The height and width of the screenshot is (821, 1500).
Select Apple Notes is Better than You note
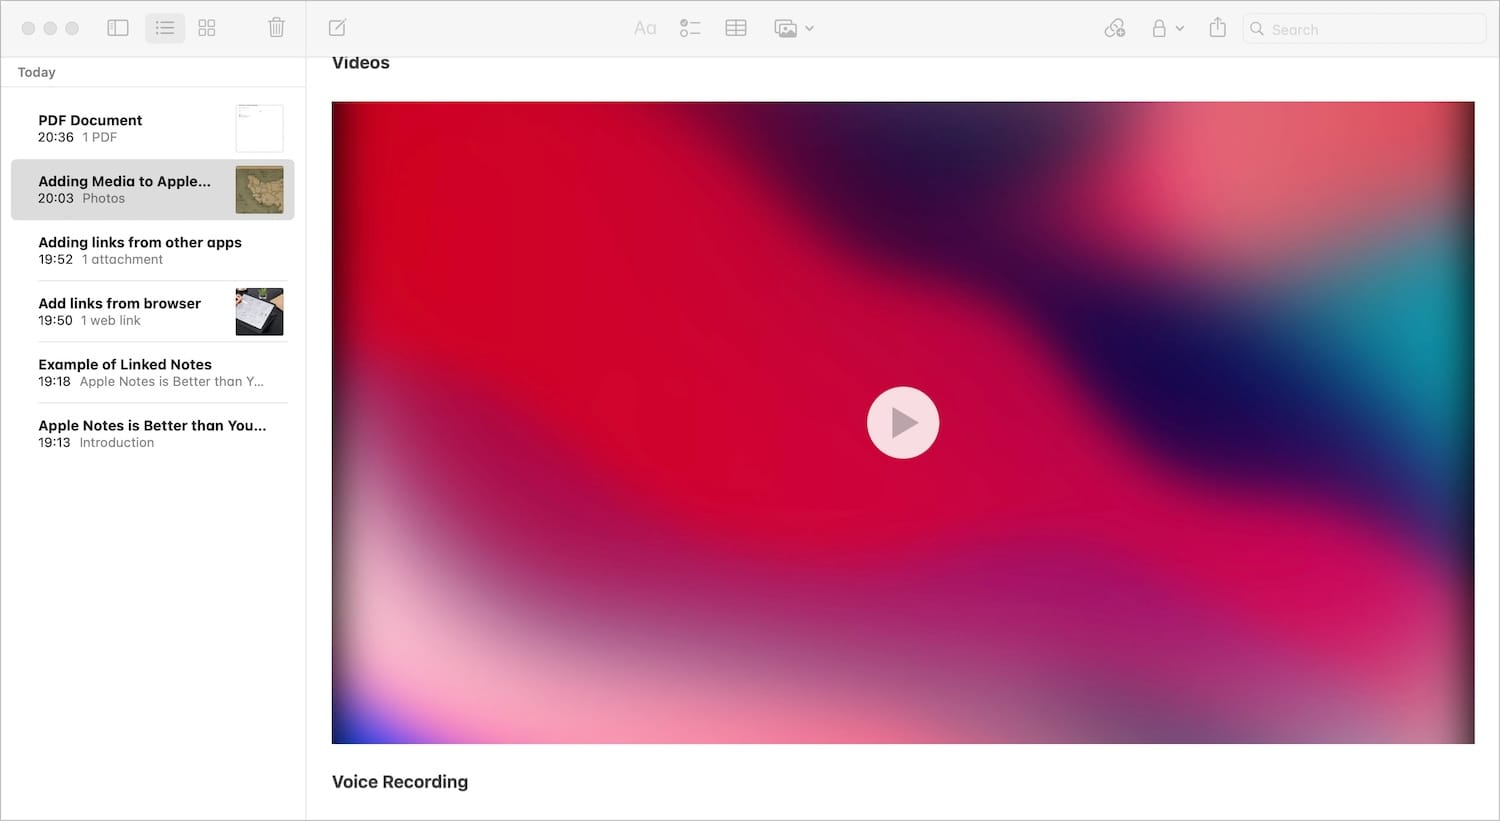click(152, 433)
